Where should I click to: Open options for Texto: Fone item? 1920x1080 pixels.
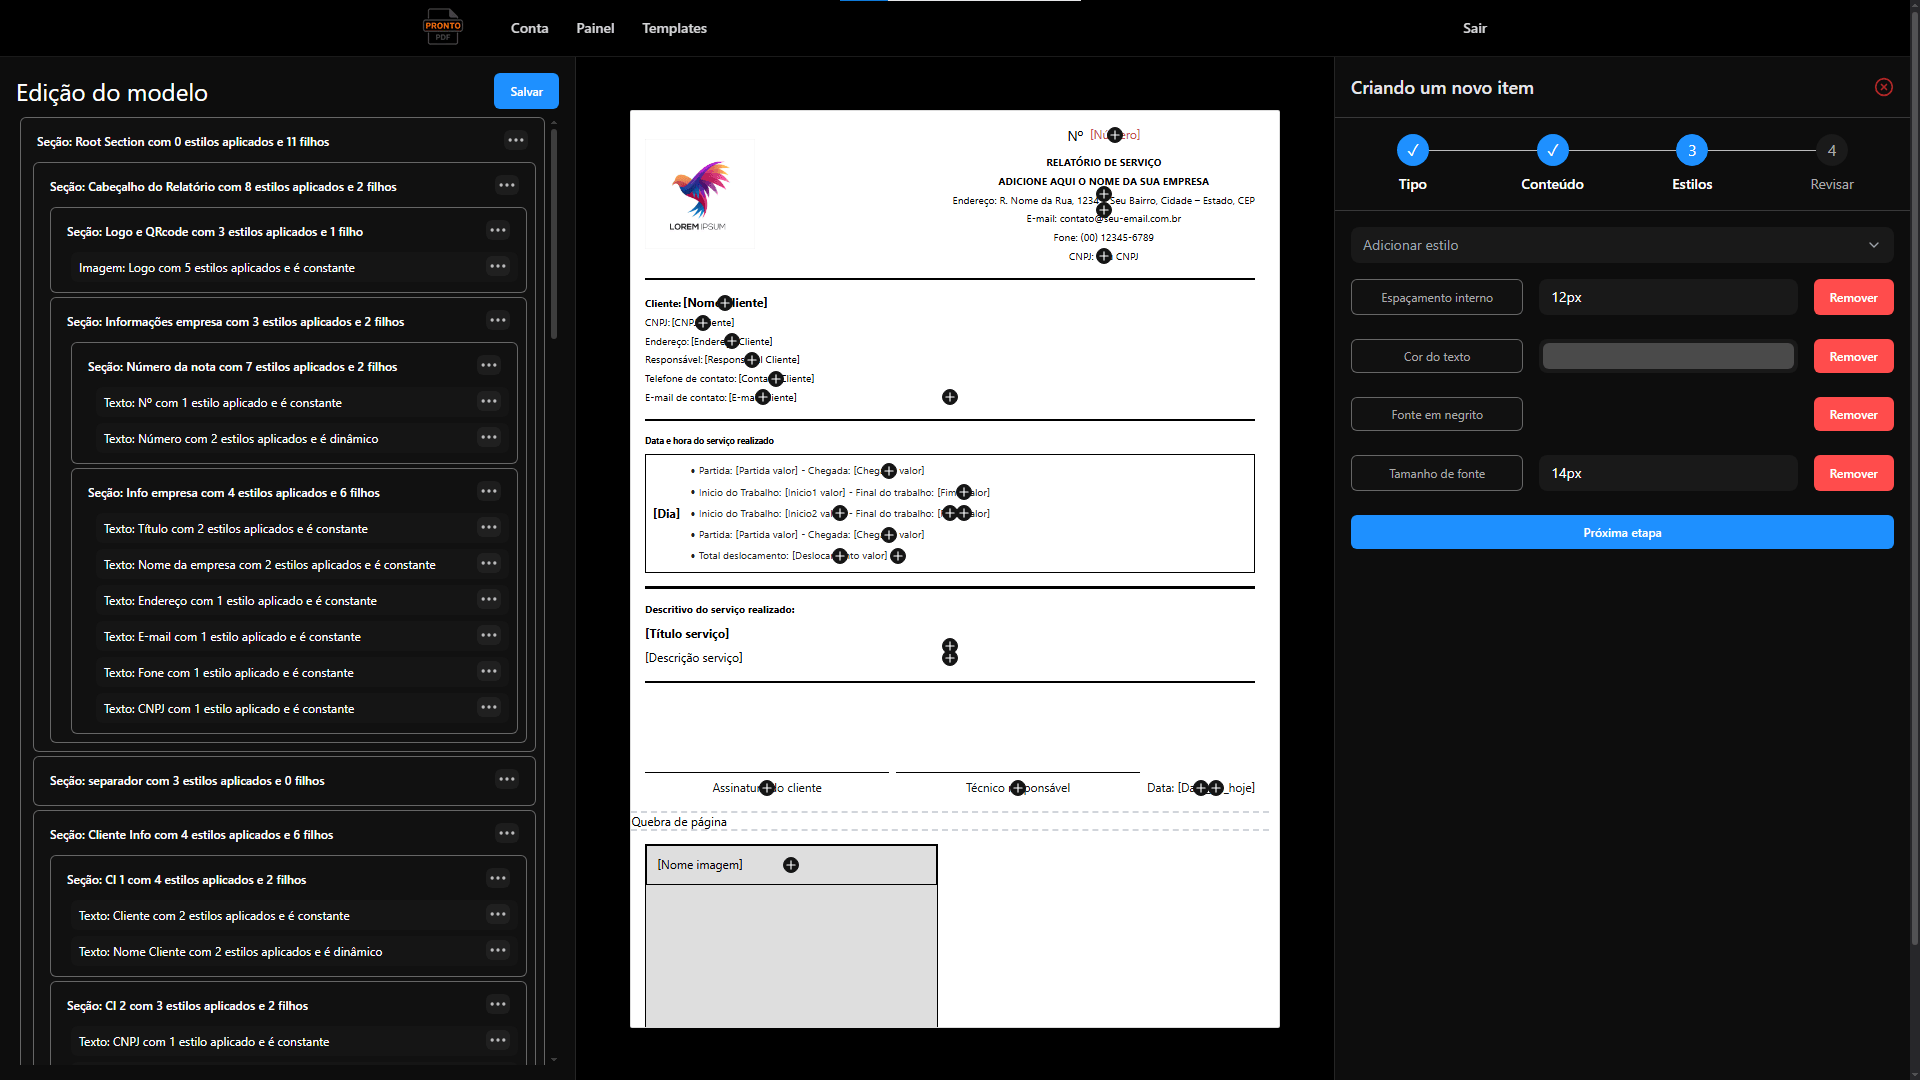coord(489,671)
